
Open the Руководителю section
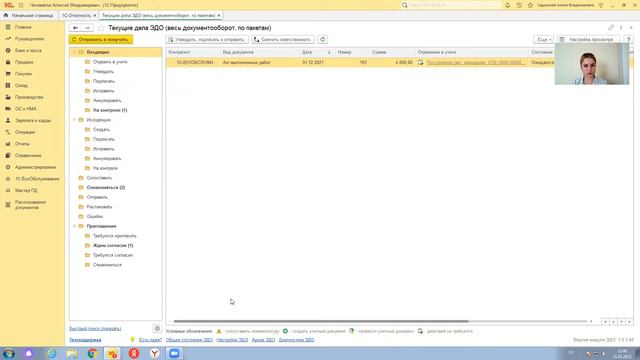(29, 39)
